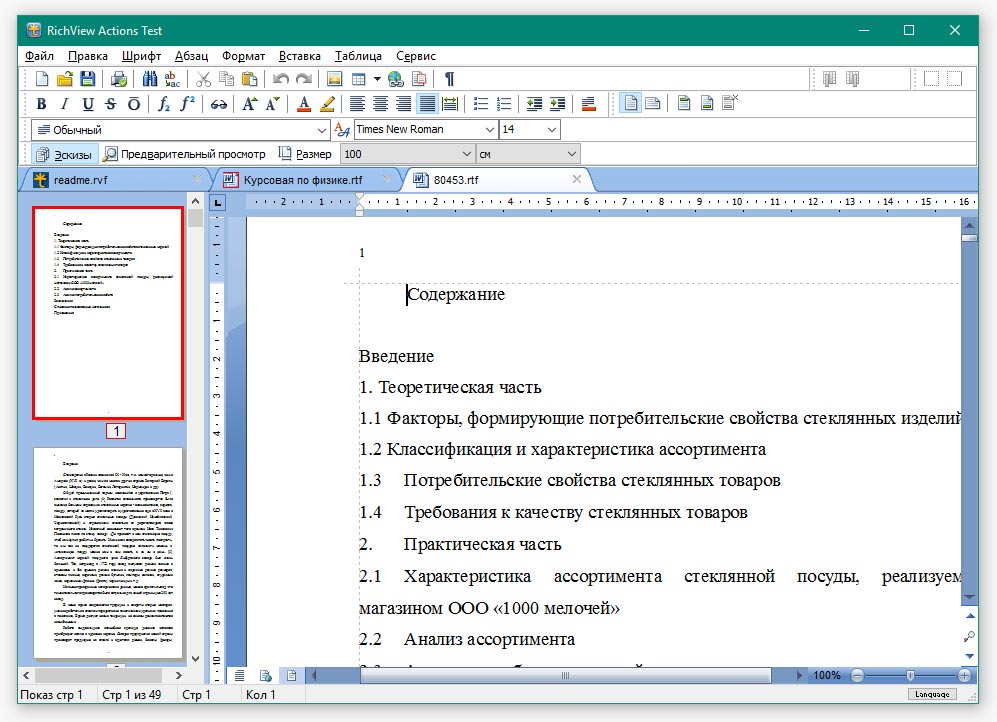This screenshot has height=722, width=997.
Task: Insert a picture using the image icon
Action: [x=334, y=79]
